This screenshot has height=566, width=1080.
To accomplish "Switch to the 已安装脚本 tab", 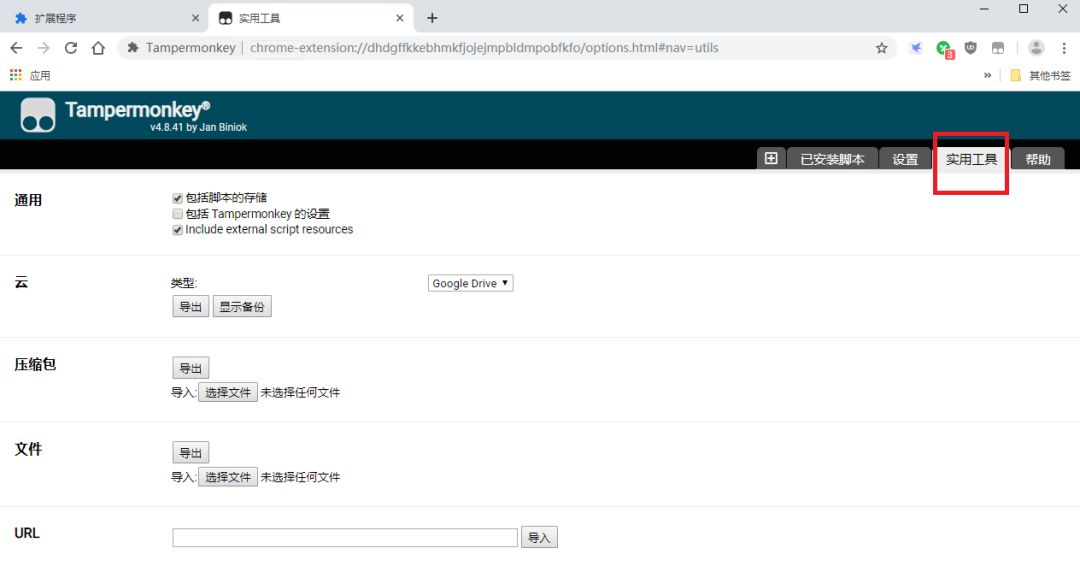I will (832, 159).
